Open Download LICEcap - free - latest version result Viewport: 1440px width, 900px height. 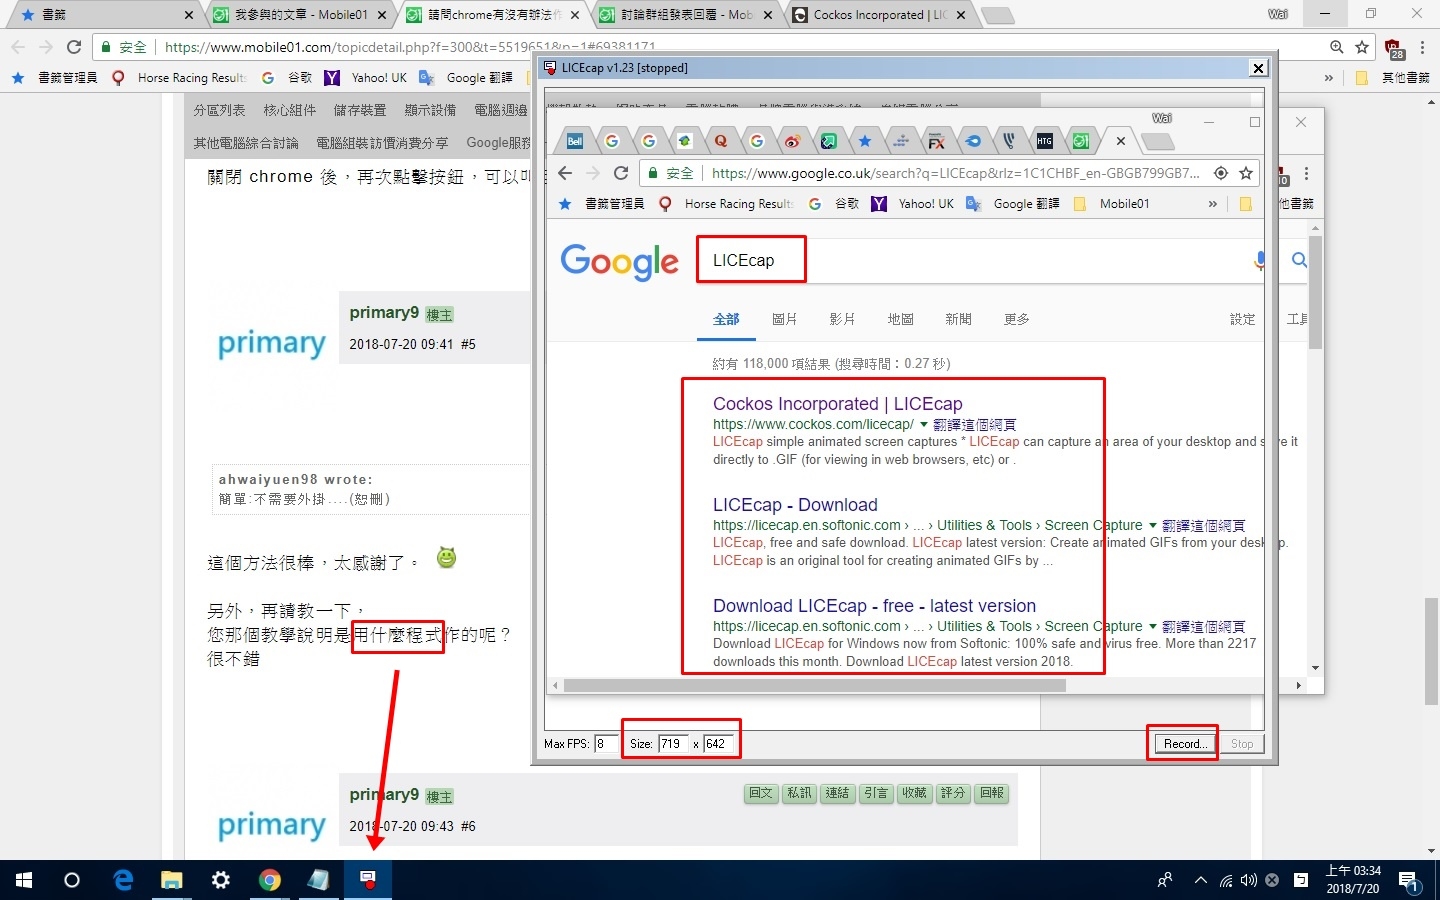[x=874, y=606]
